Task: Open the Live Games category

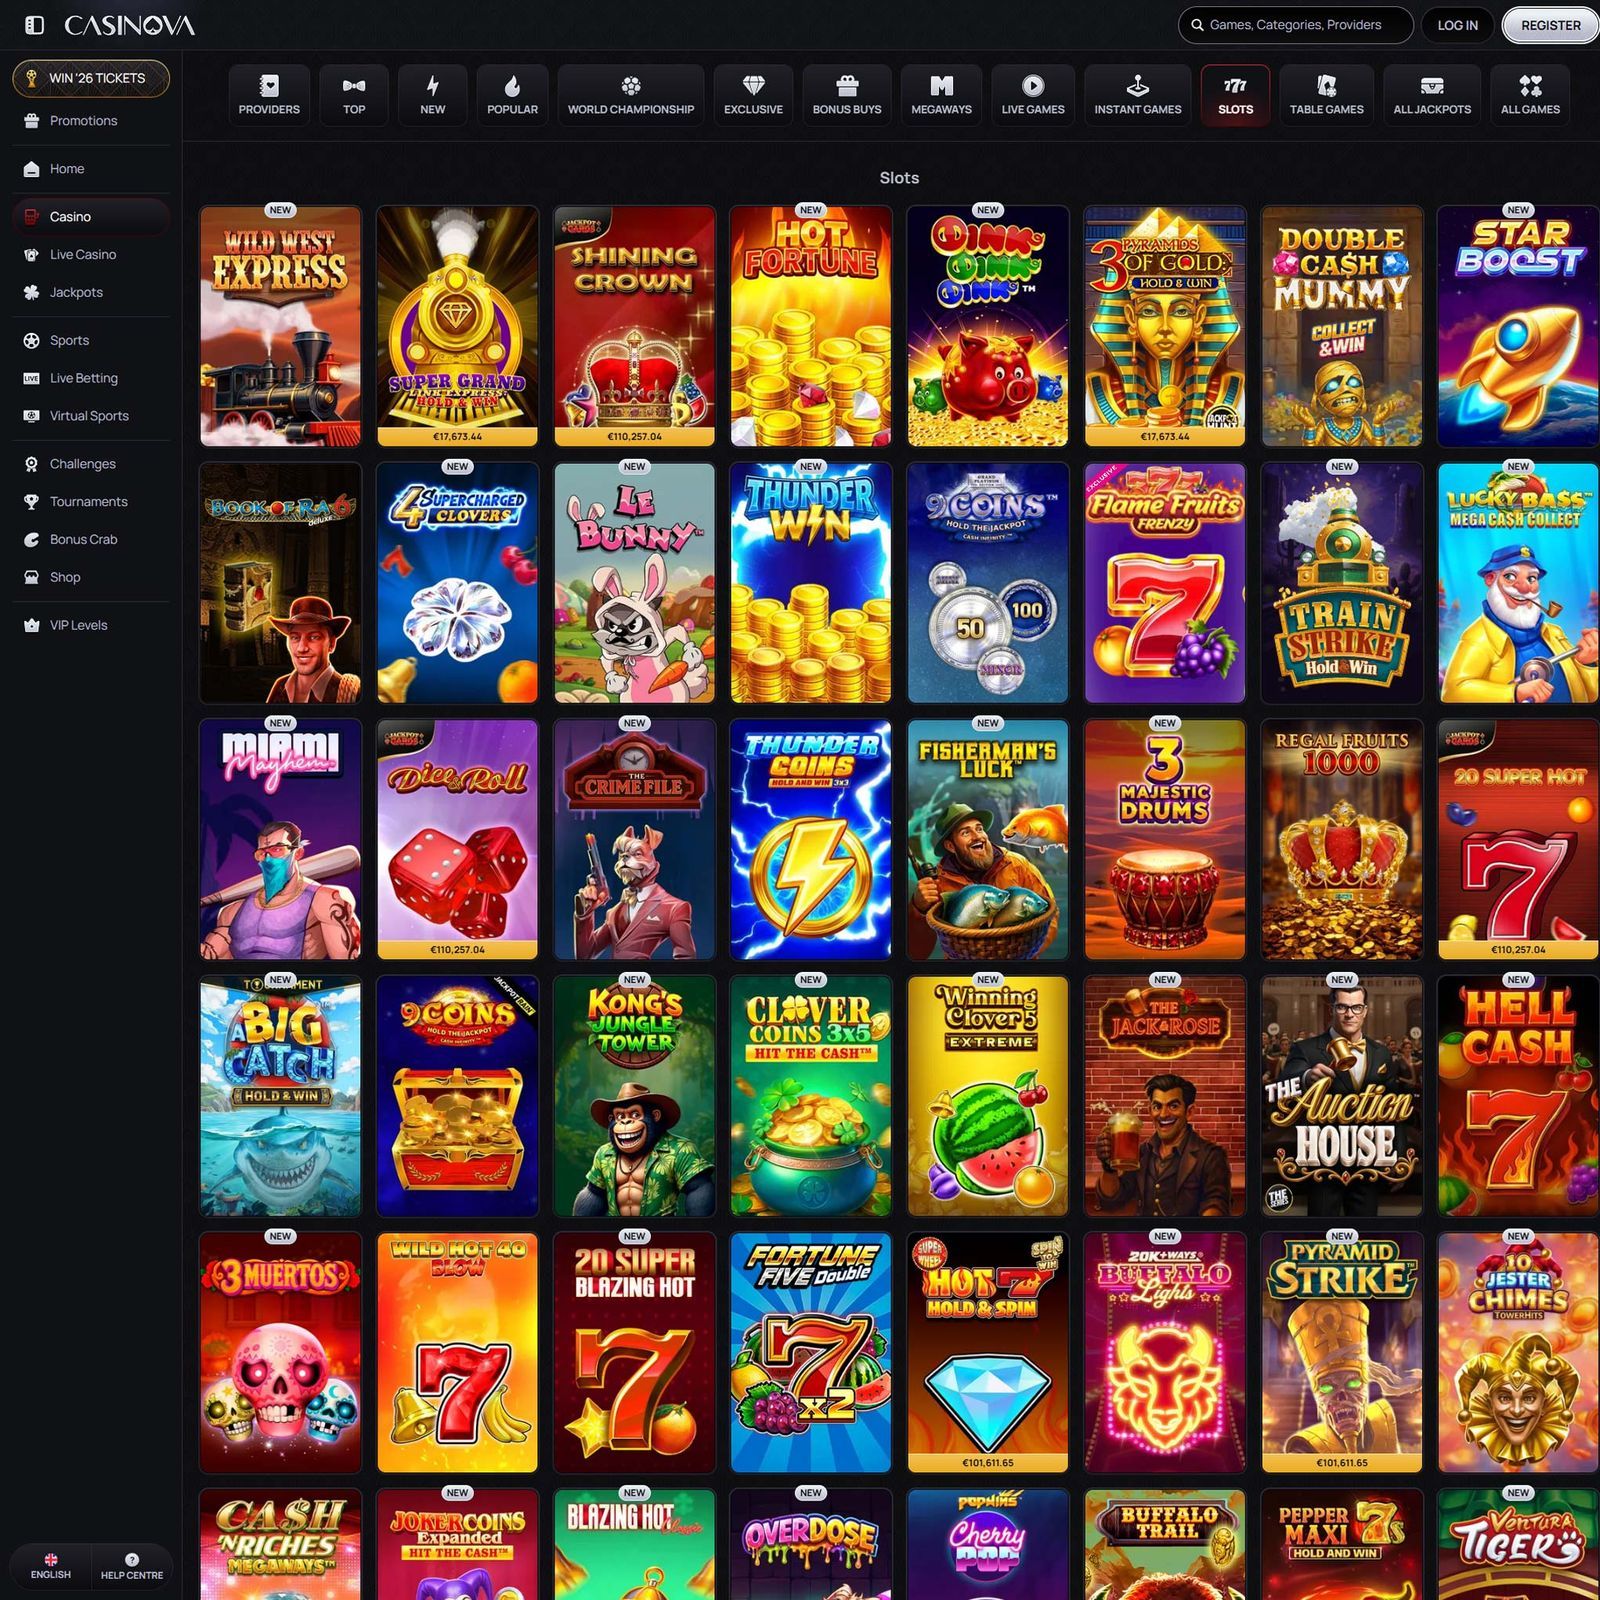Action: click(x=1033, y=95)
